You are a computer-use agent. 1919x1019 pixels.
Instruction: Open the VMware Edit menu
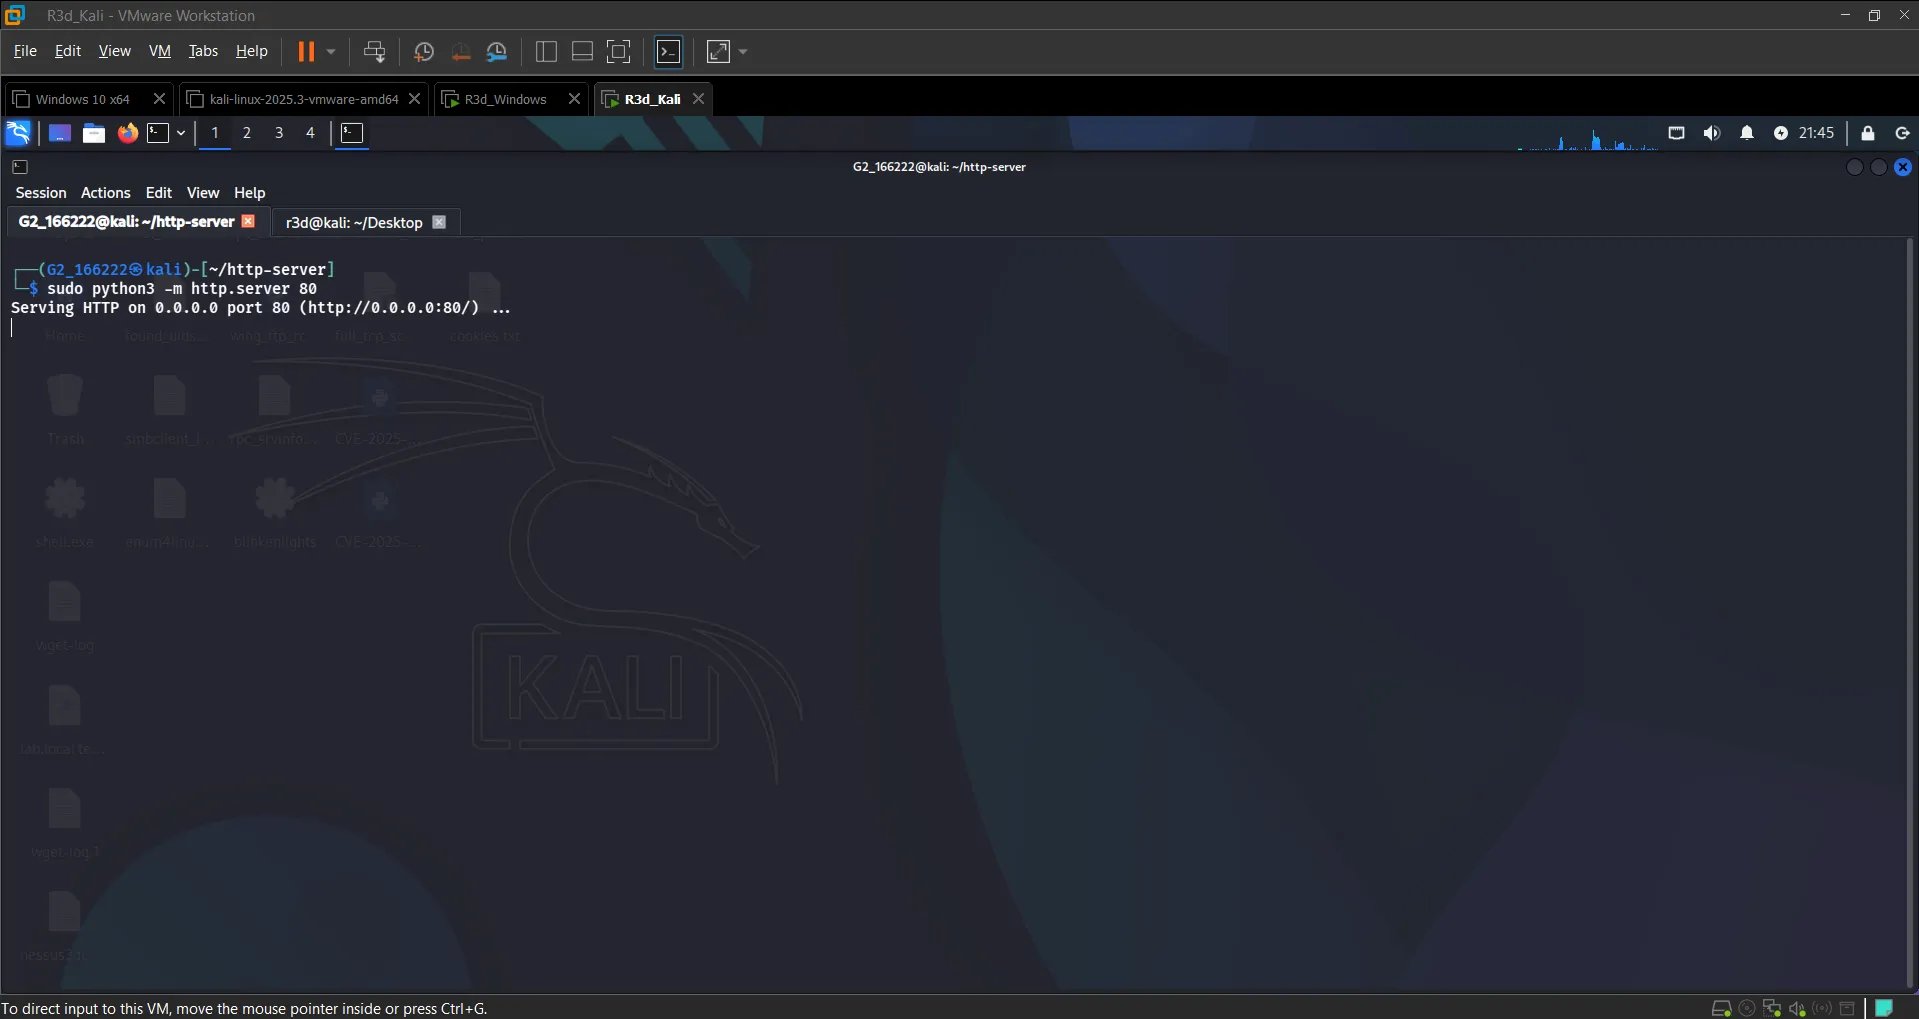[68, 51]
